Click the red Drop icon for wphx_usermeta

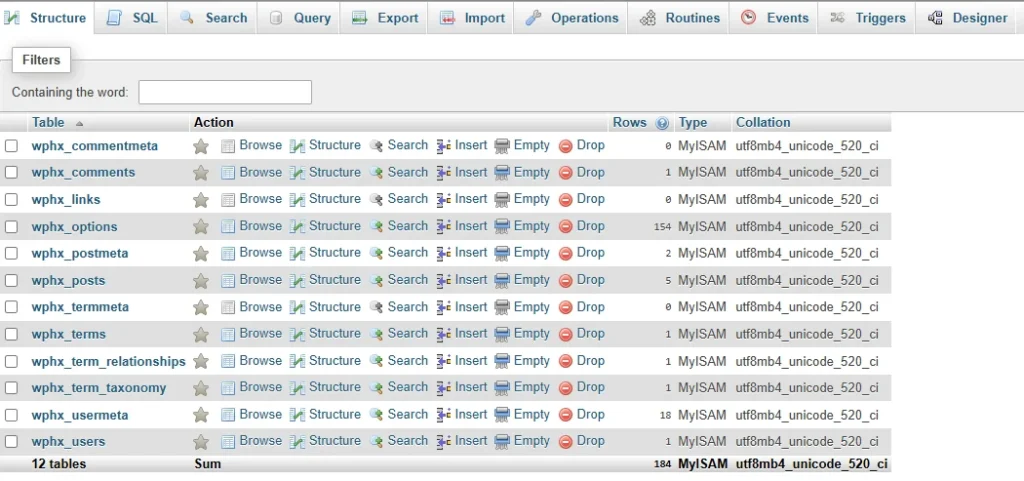pos(566,415)
